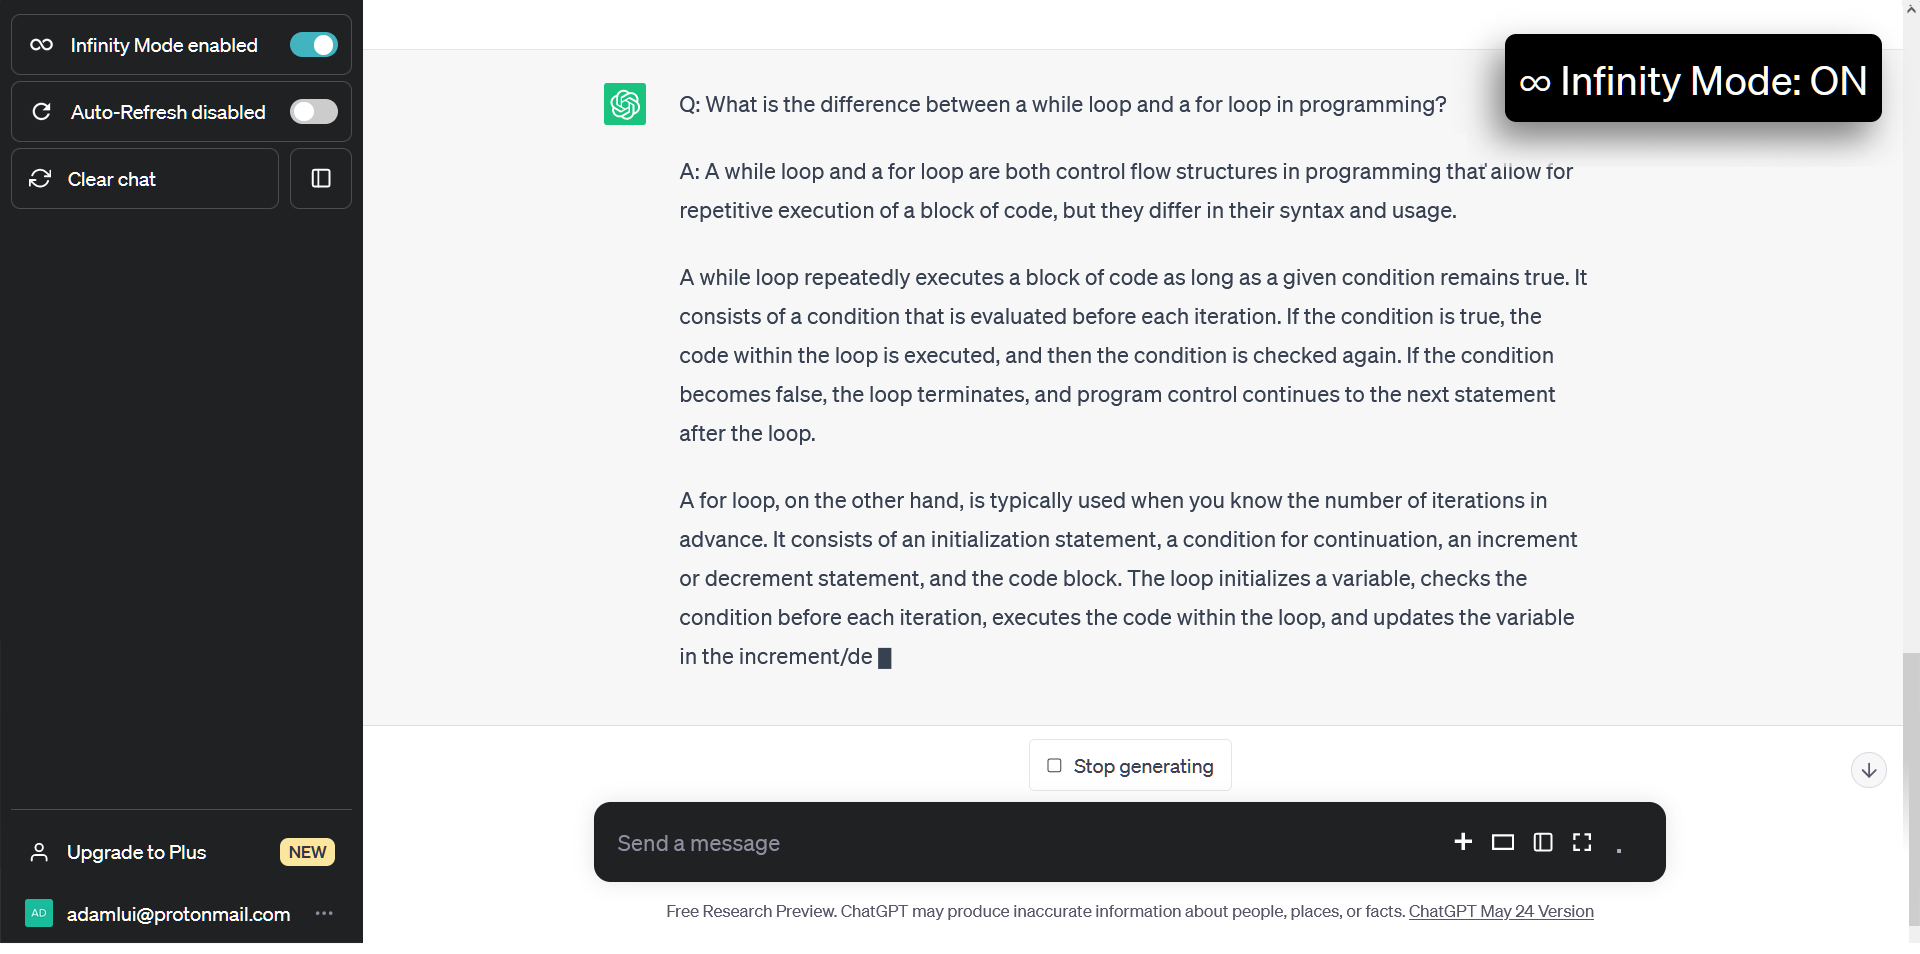Click the Infinity Mode: ON notification banner
The width and height of the screenshot is (1920, 954).
coord(1693,79)
